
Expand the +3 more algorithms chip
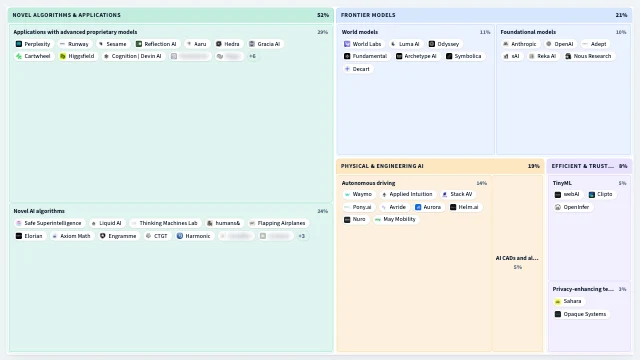pos(301,236)
